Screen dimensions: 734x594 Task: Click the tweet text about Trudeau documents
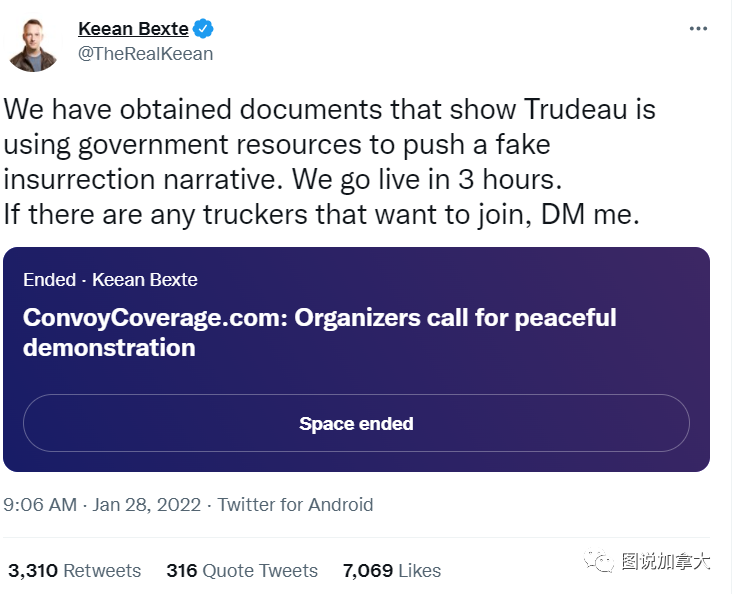[330, 162]
